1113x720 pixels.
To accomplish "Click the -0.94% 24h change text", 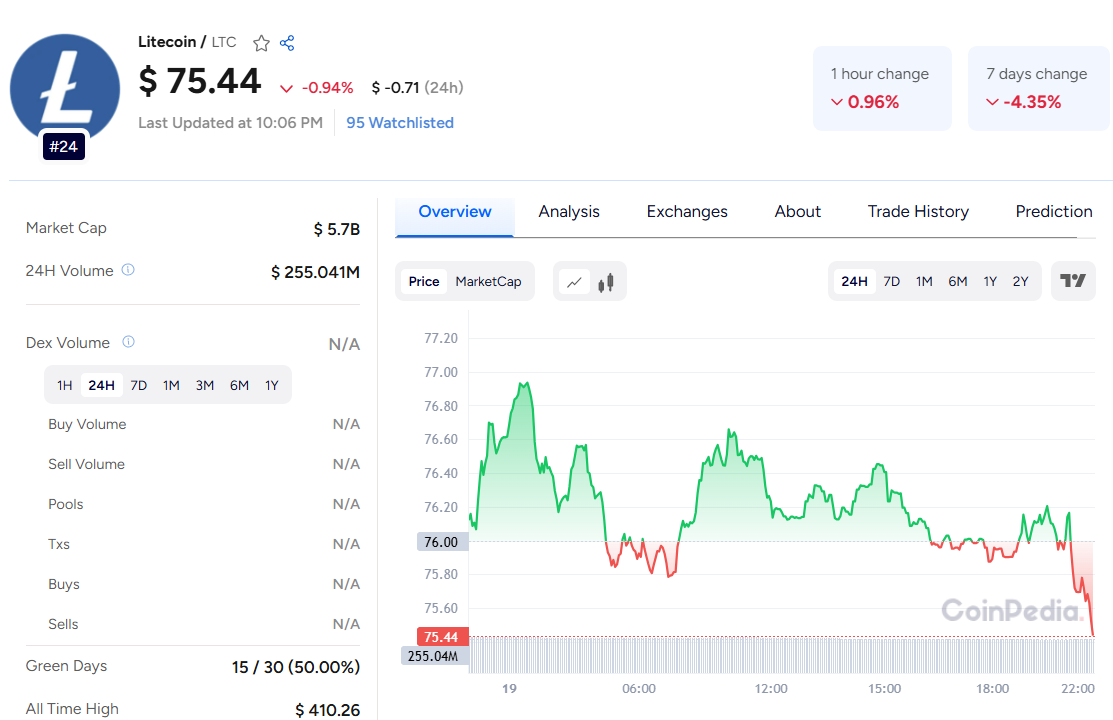I will pyautogui.click(x=327, y=88).
